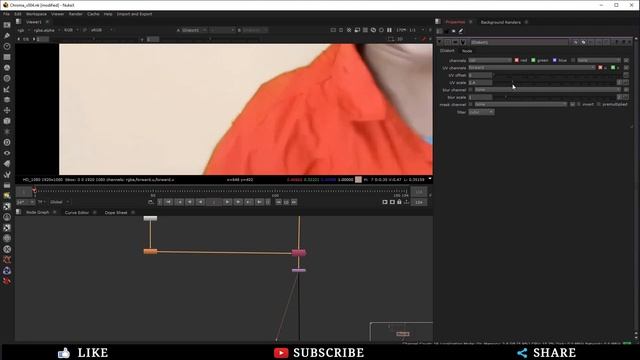Open the Render menu
The height and width of the screenshot is (360, 640).
pyautogui.click(x=76, y=14)
